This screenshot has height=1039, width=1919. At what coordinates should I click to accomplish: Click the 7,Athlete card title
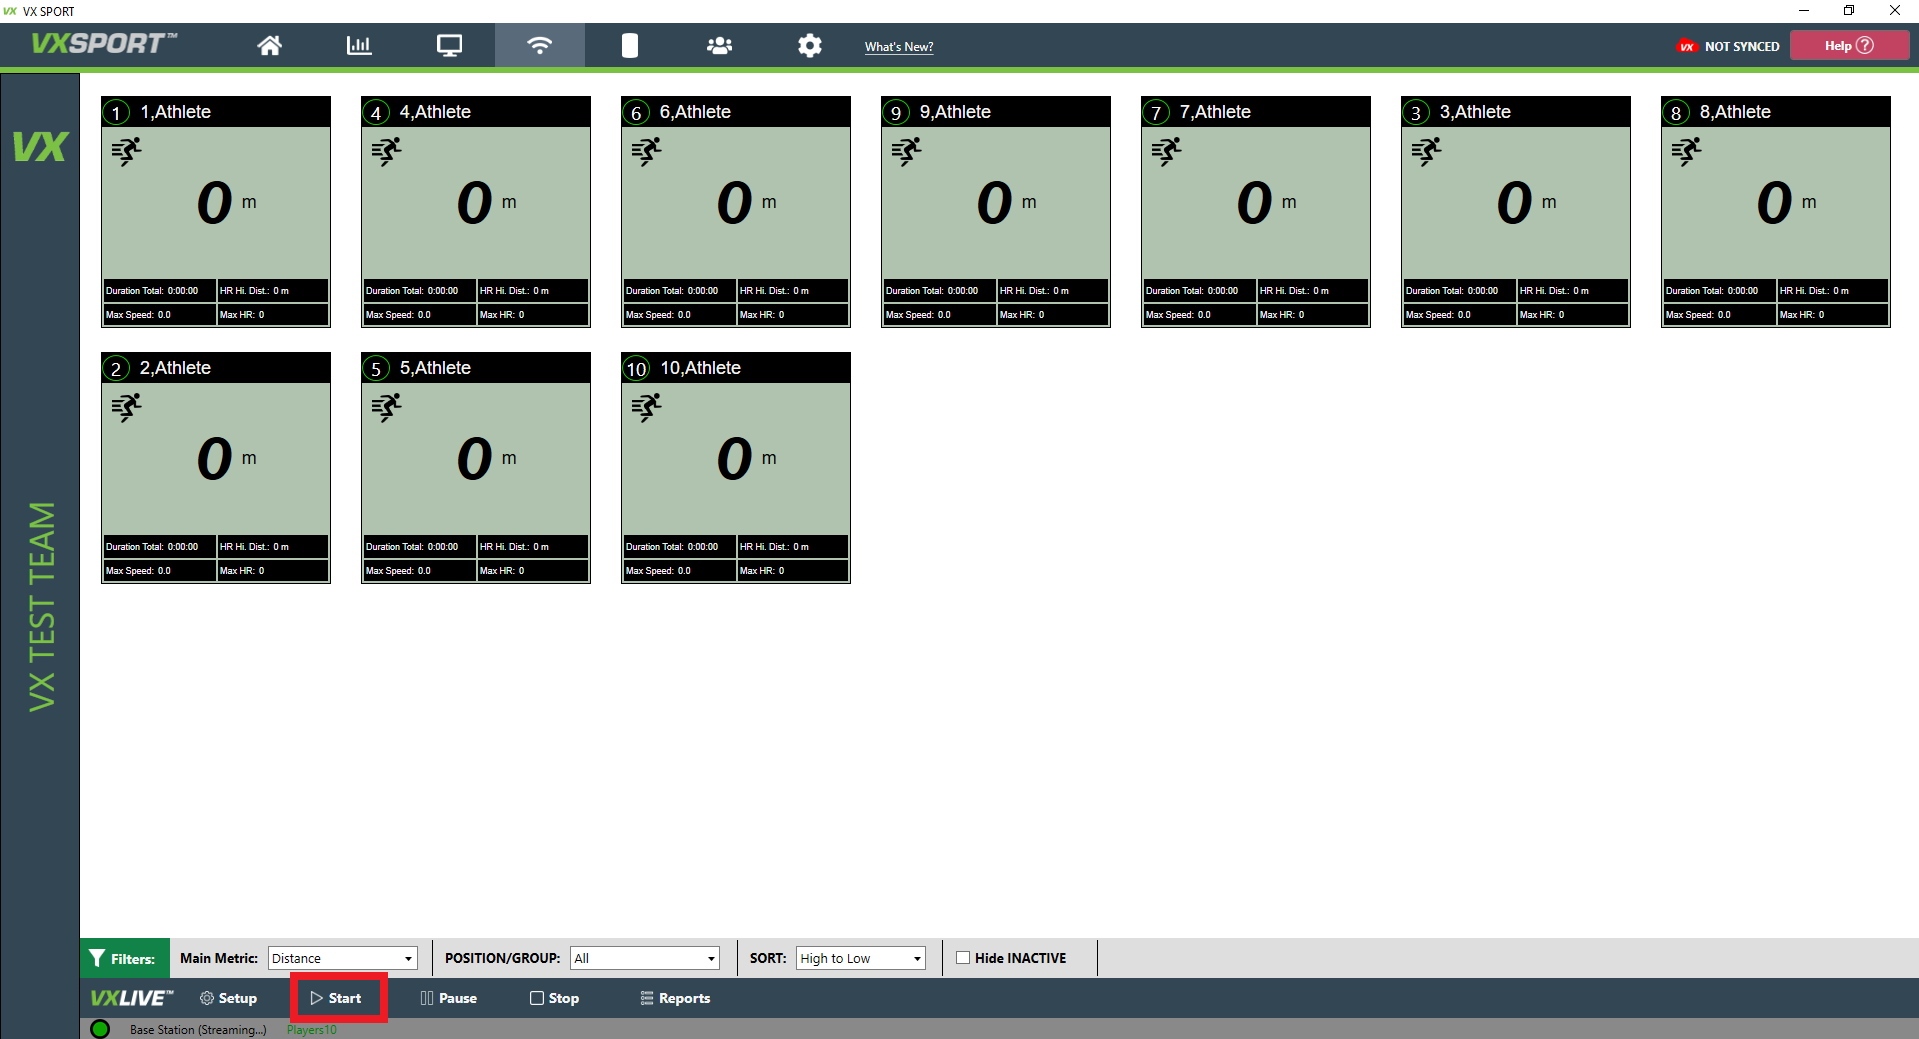(1215, 112)
